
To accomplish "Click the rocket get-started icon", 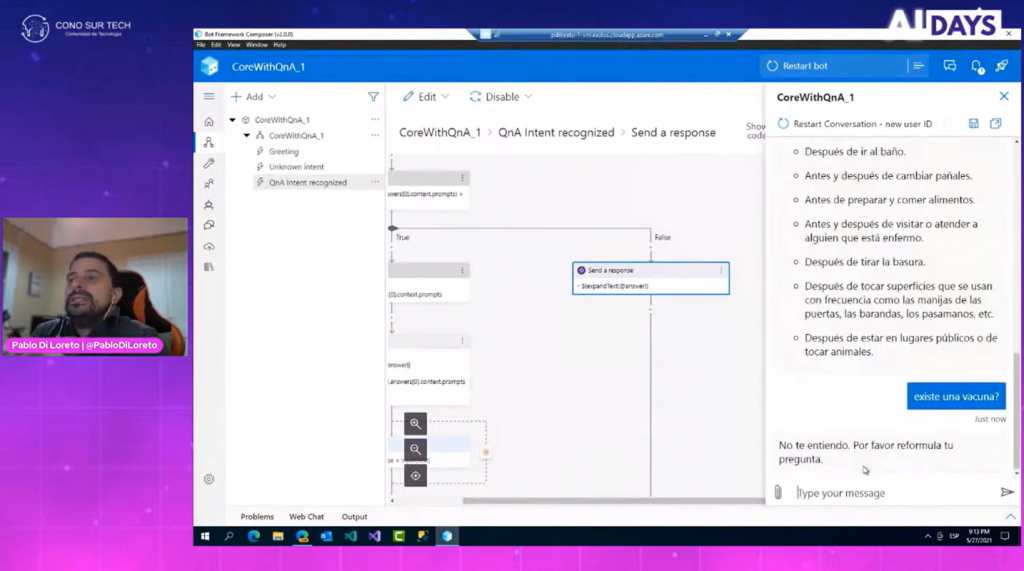I will pos(1002,65).
